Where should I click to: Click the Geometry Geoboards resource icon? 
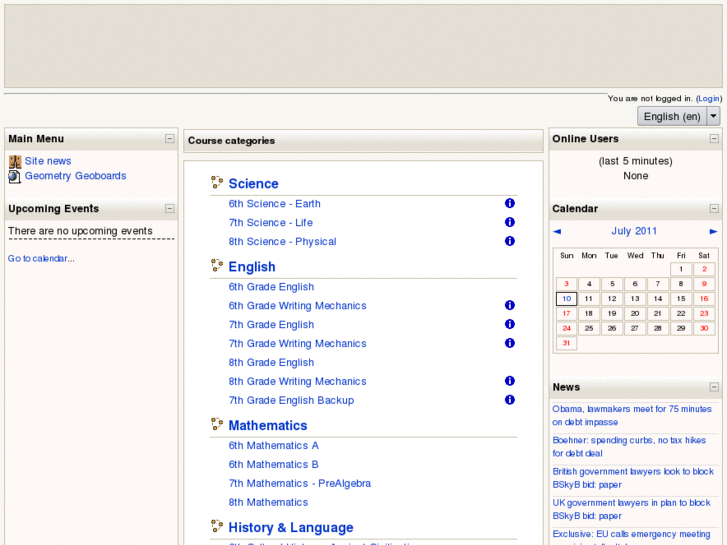[x=15, y=176]
